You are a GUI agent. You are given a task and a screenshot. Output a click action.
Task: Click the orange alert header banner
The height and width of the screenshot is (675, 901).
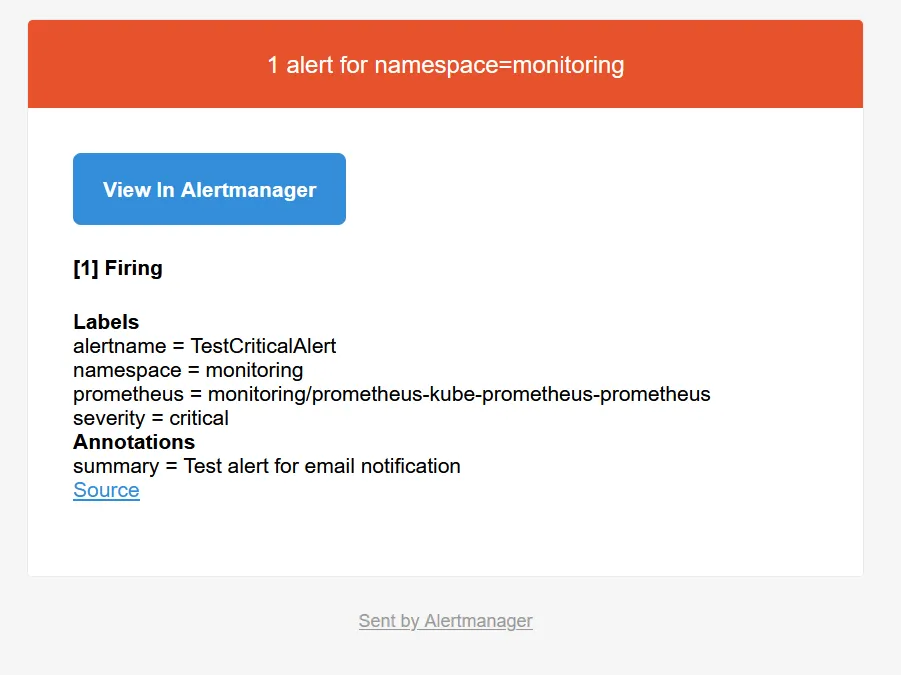(x=445, y=63)
